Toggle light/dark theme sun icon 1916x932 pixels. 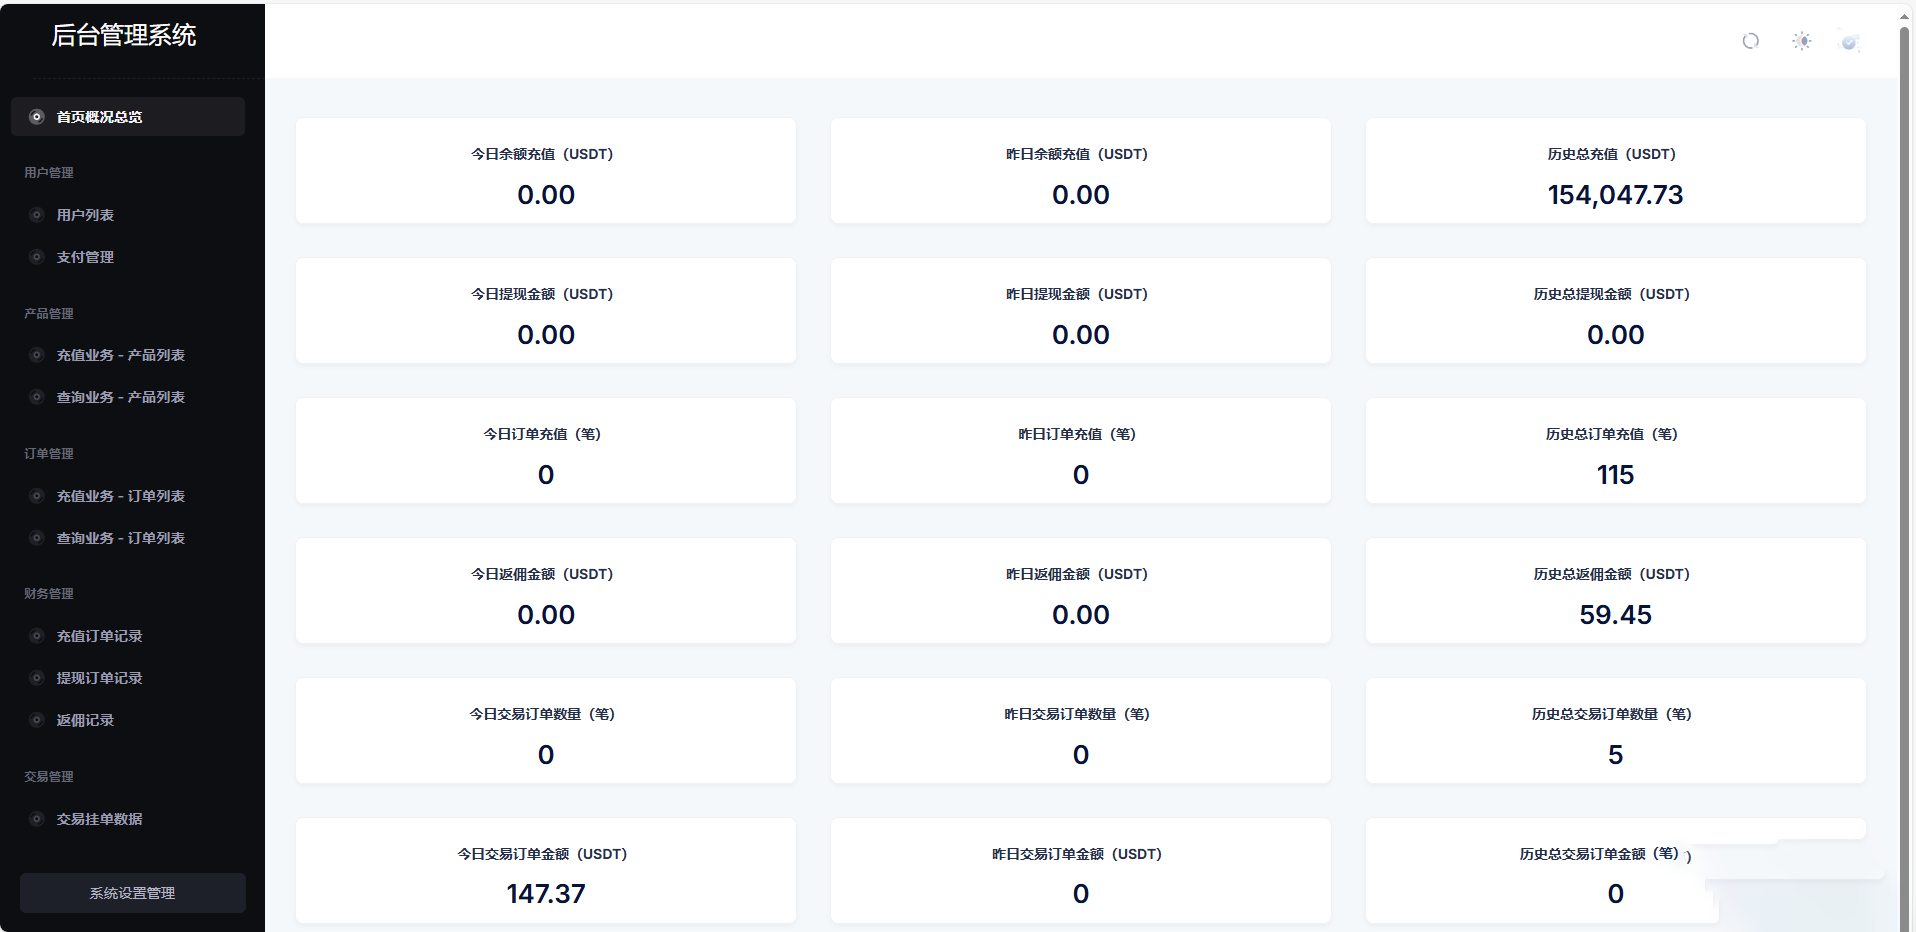pos(1801,41)
